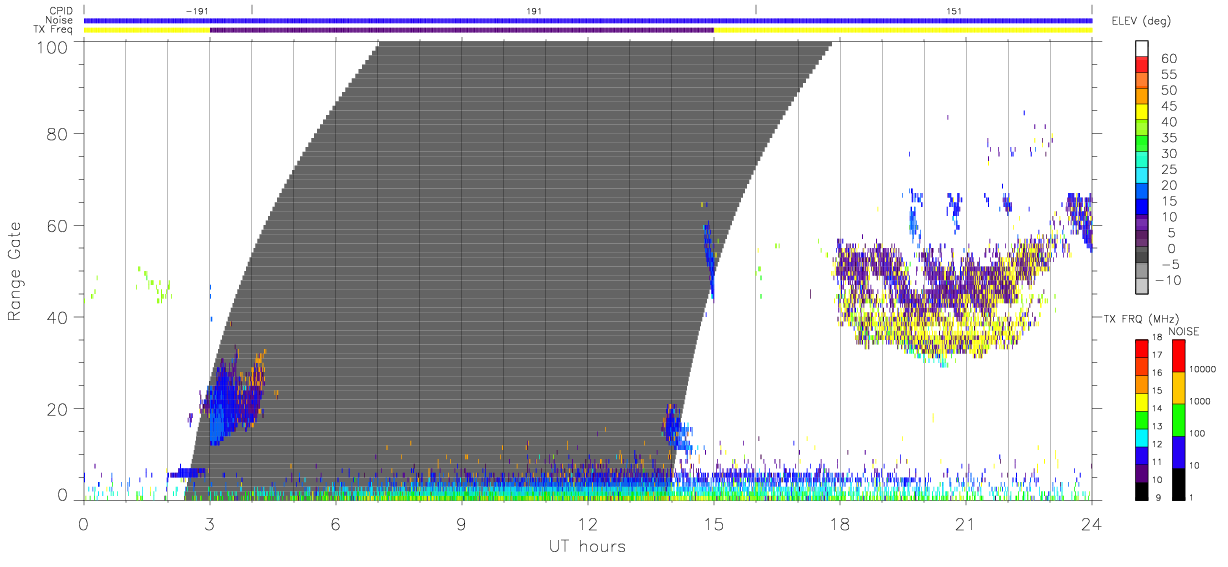Click the 6 label on UT hours axis
This screenshot has height=567, width=1228.
click(335, 522)
